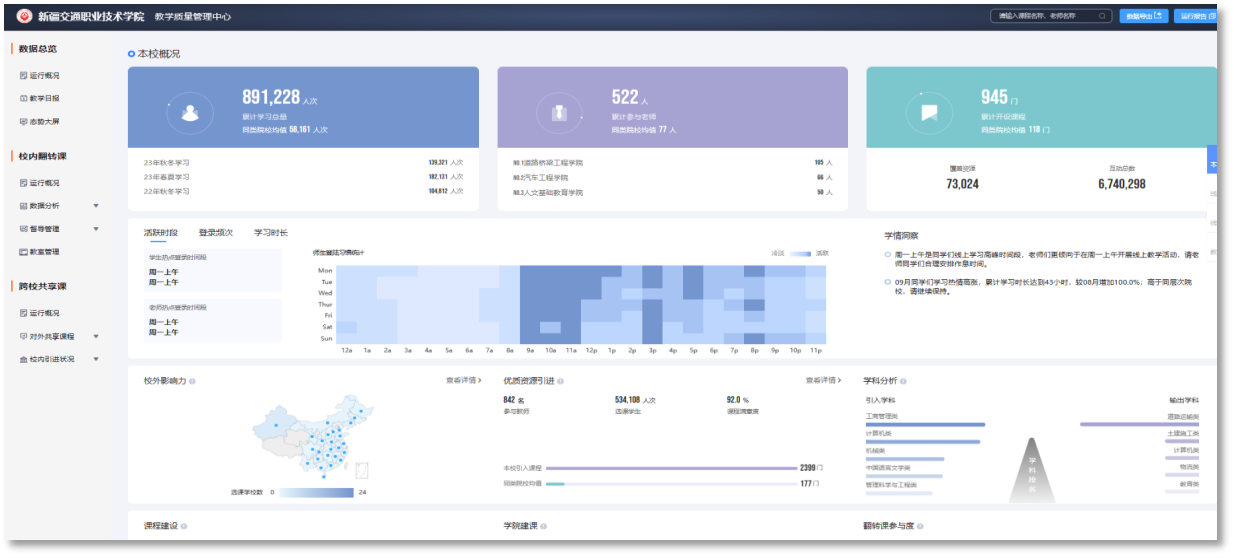
Task: Click the 23年秋冬学习 row
Action: [303, 162]
